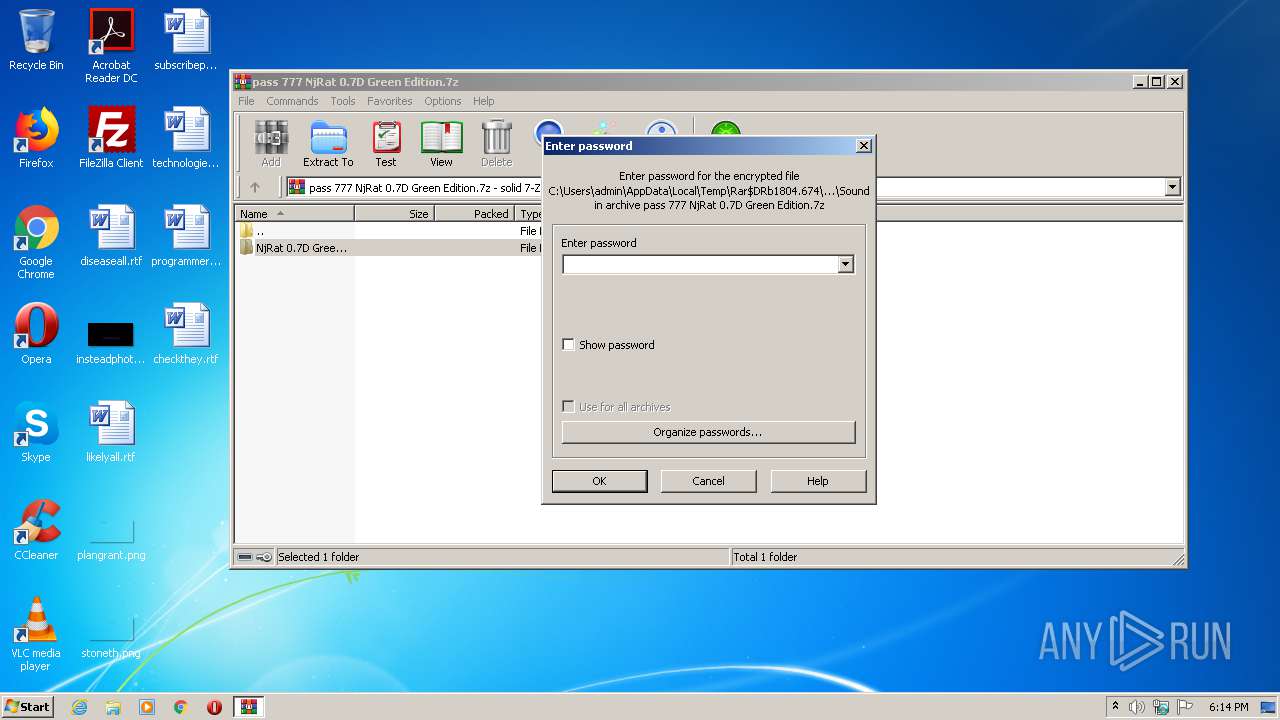
Task: Click the Action Center flag tray icon
Action: click(x=1183, y=707)
